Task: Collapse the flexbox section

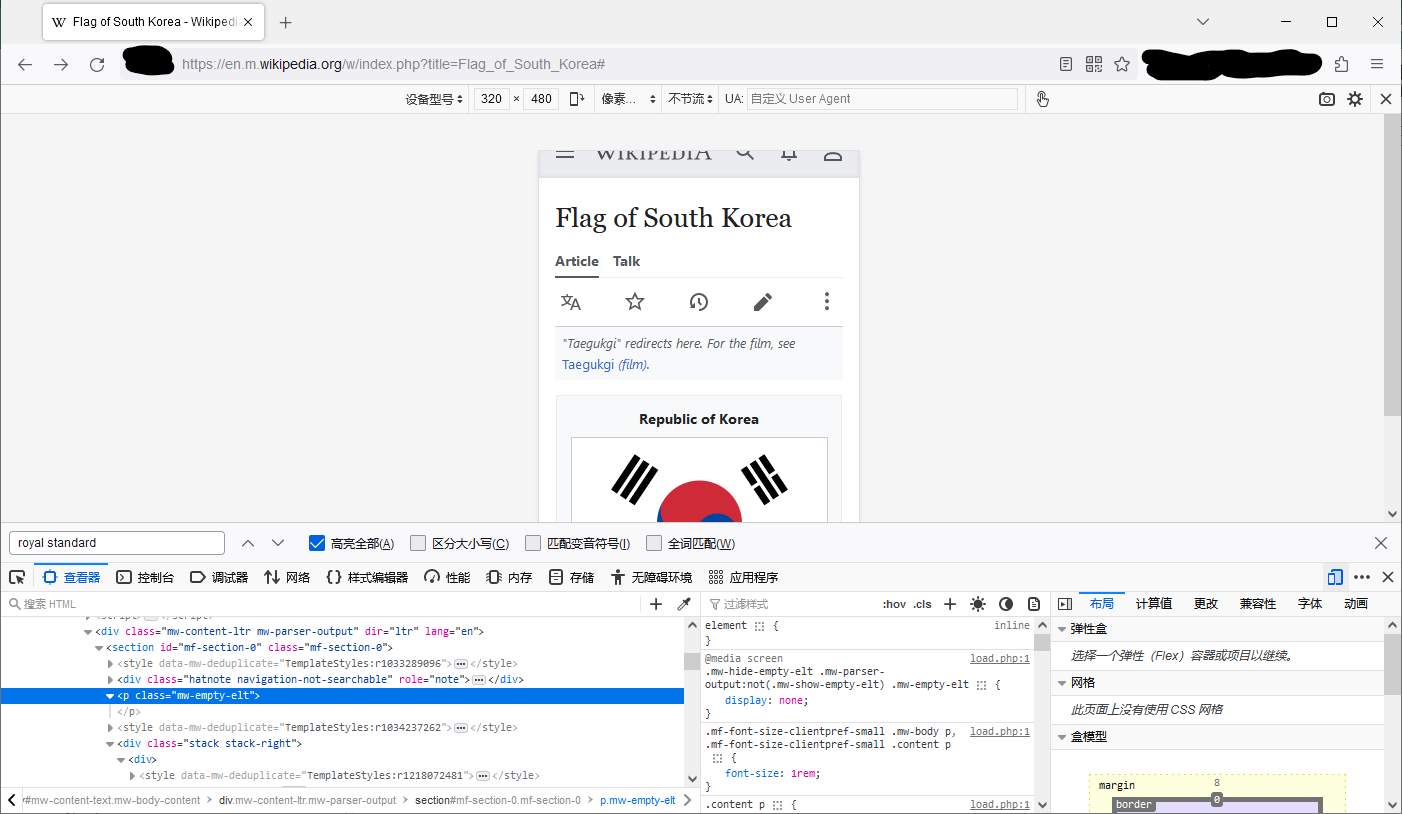Action: pos(1062,629)
